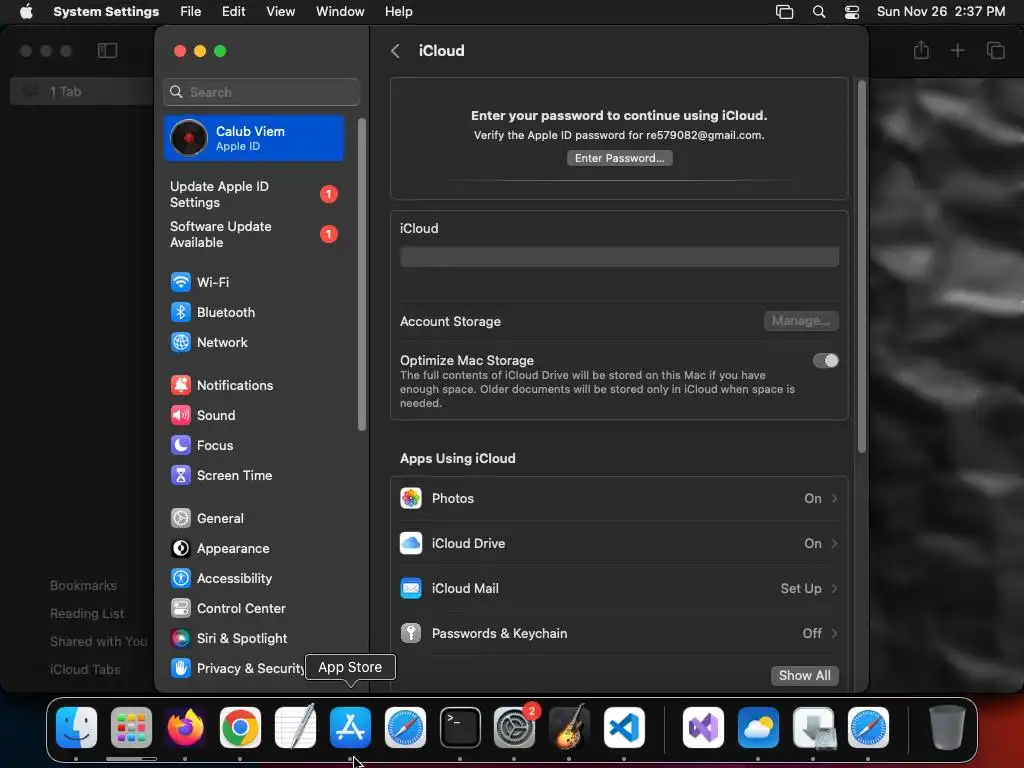Click iCloud Tabs in Safari sidebar
This screenshot has width=1024, height=768.
(86, 670)
